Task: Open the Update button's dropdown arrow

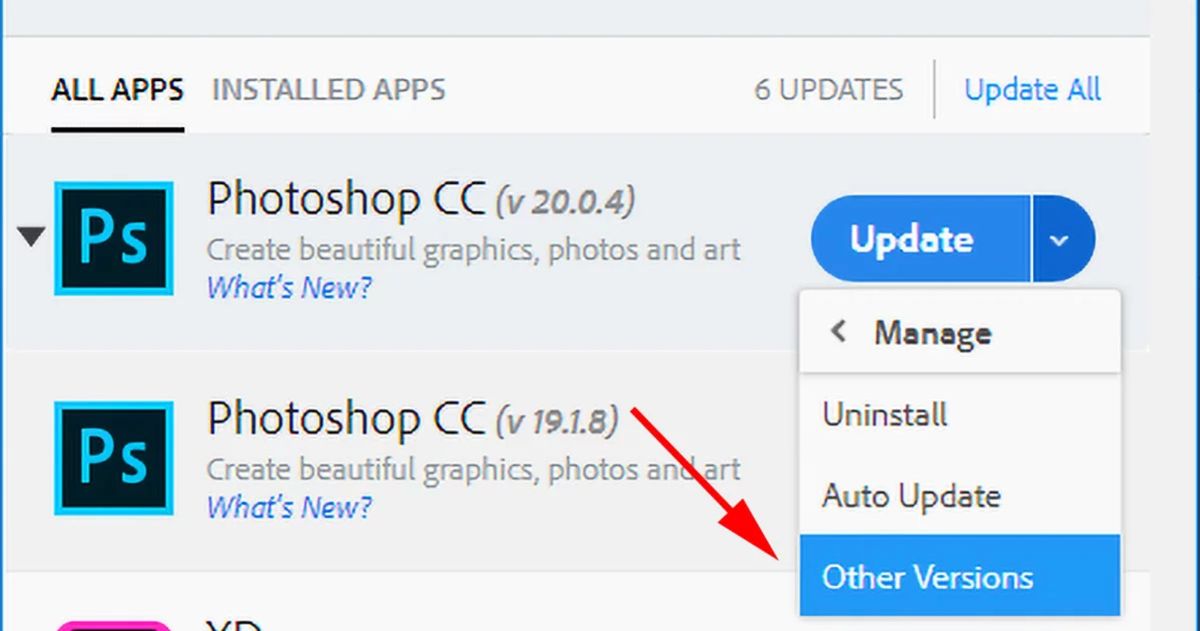Action: pos(1062,238)
